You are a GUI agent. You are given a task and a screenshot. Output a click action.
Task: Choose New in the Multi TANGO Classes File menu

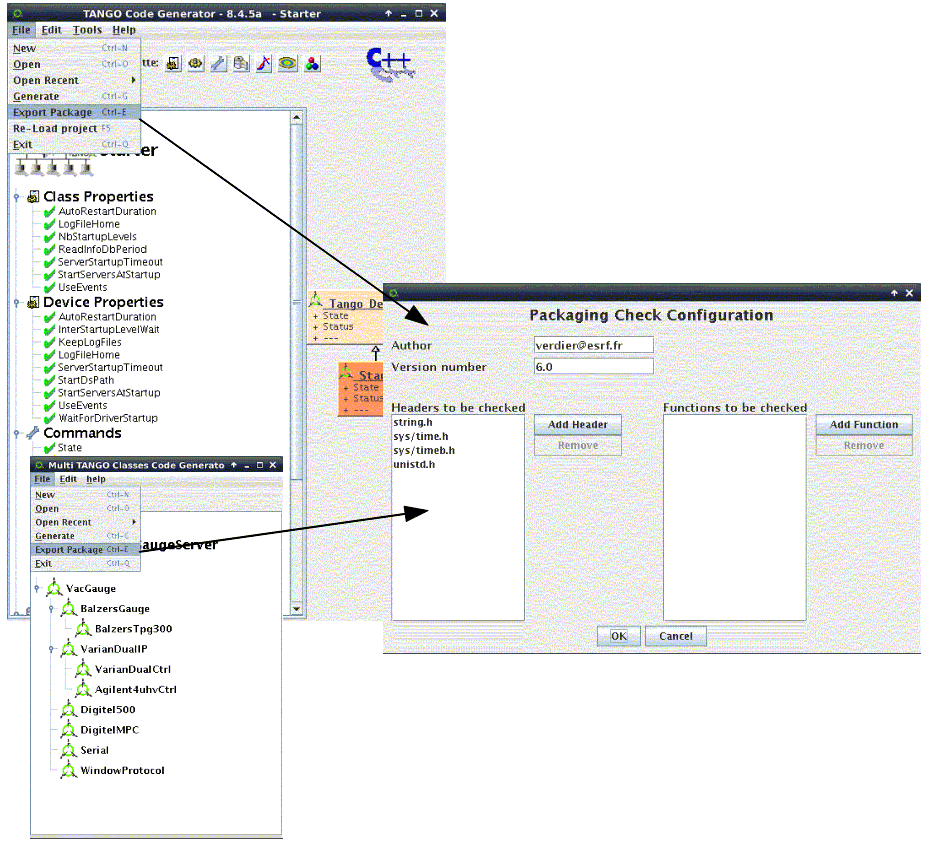click(x=86, y=495)
